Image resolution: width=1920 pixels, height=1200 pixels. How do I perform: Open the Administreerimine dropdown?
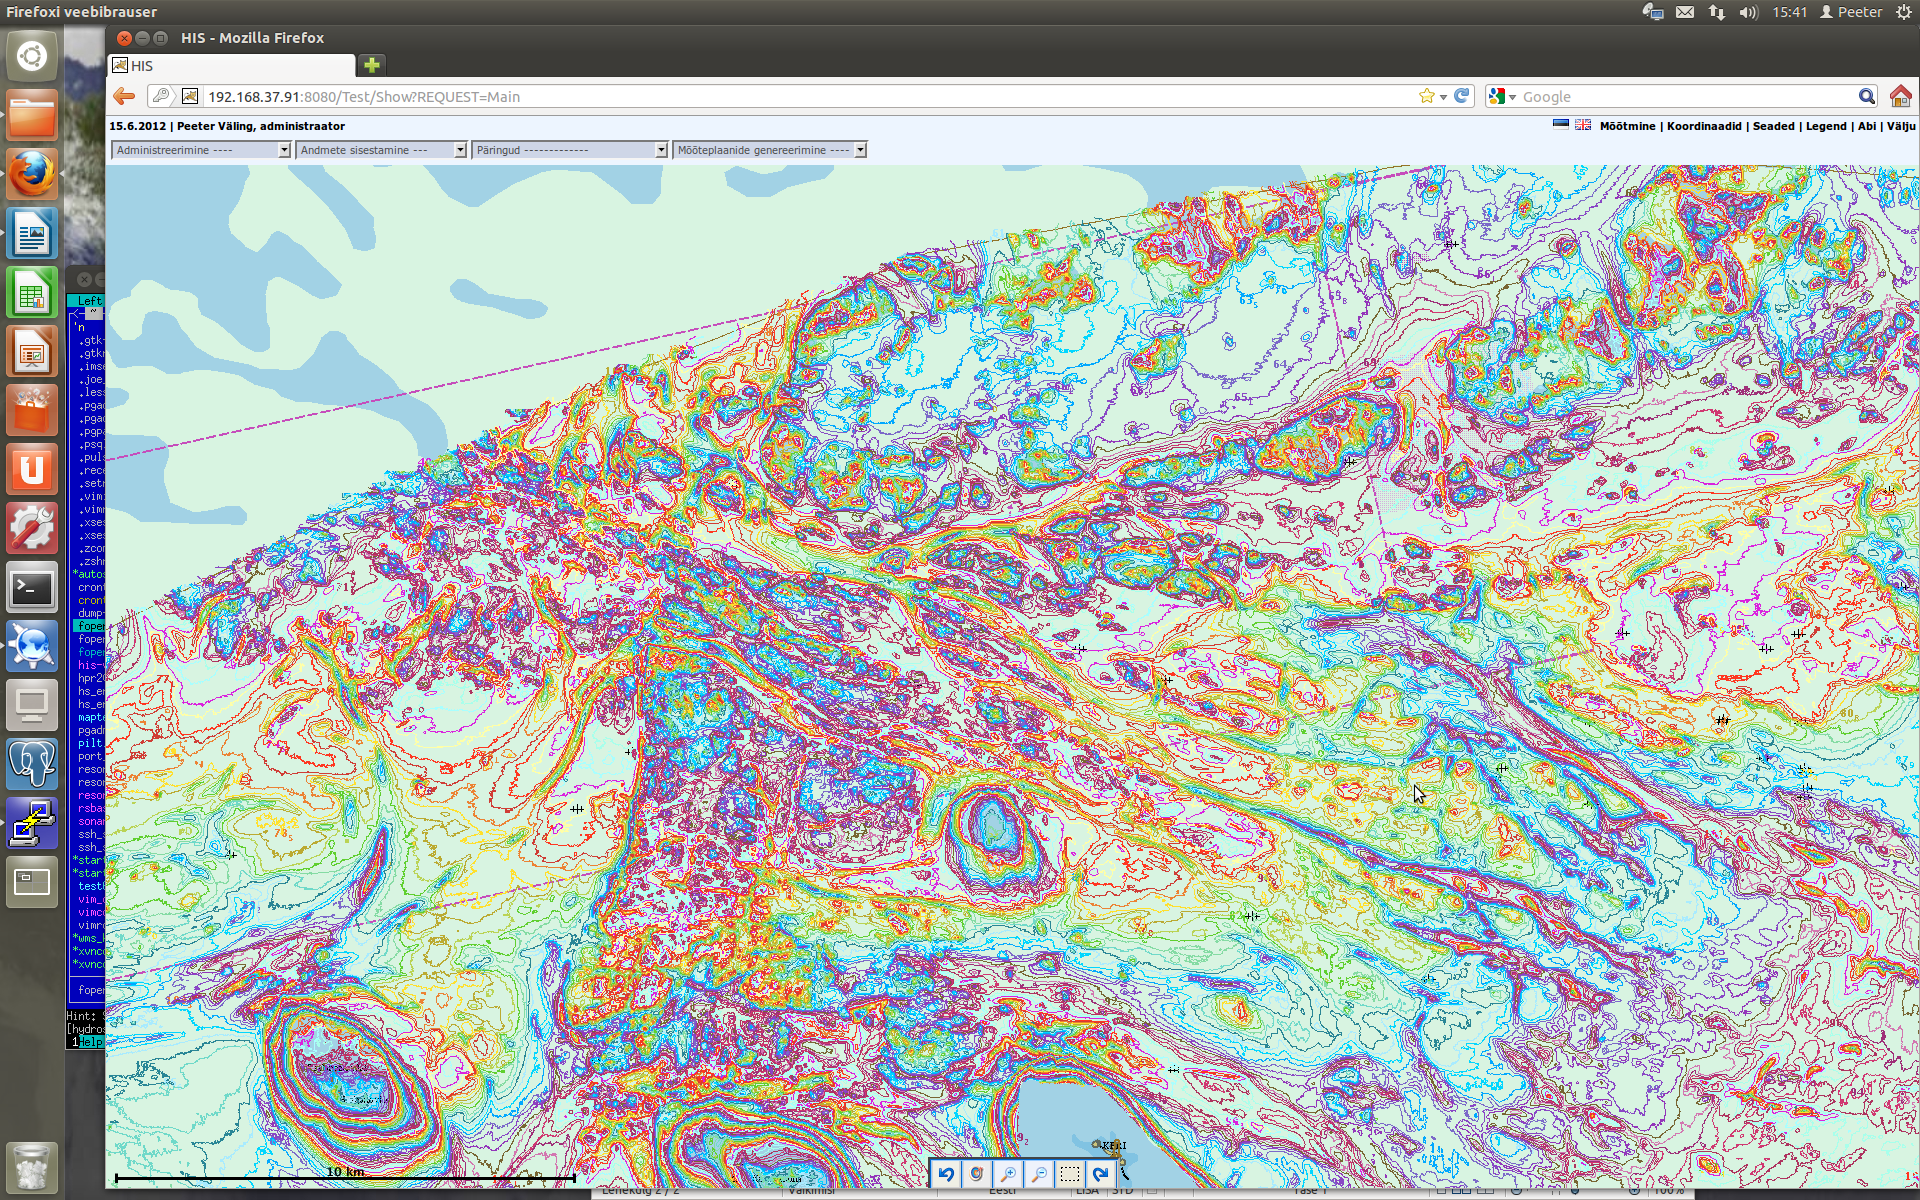tap(201, 150)
